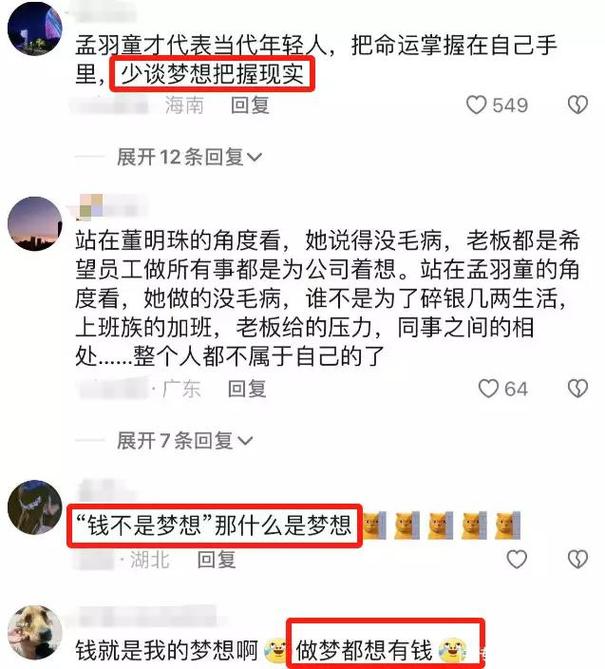
Task: Expand 展开12条回复 replies
Action: [189, 157]
